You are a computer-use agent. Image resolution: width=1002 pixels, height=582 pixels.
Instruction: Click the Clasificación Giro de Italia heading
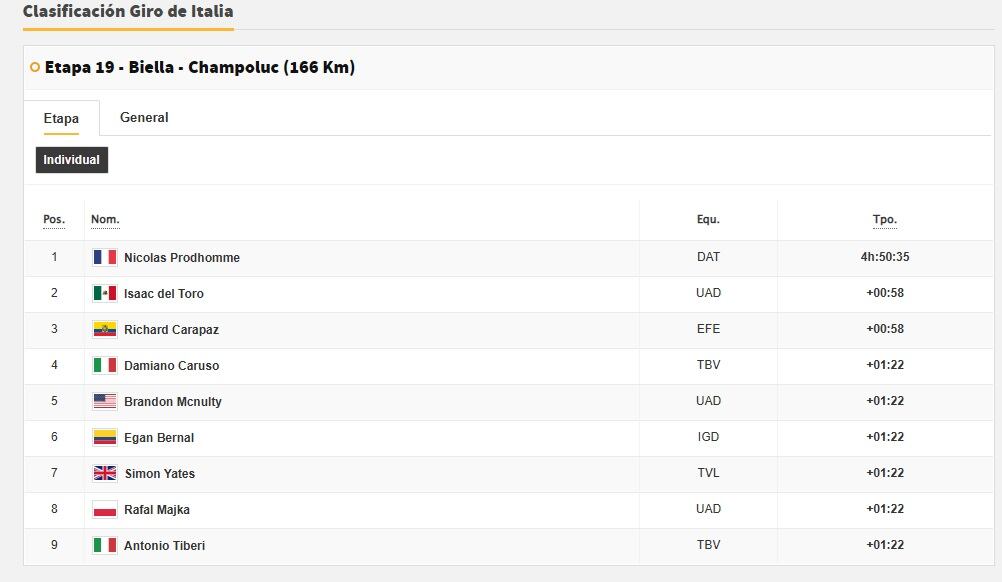tap(128, 12)
